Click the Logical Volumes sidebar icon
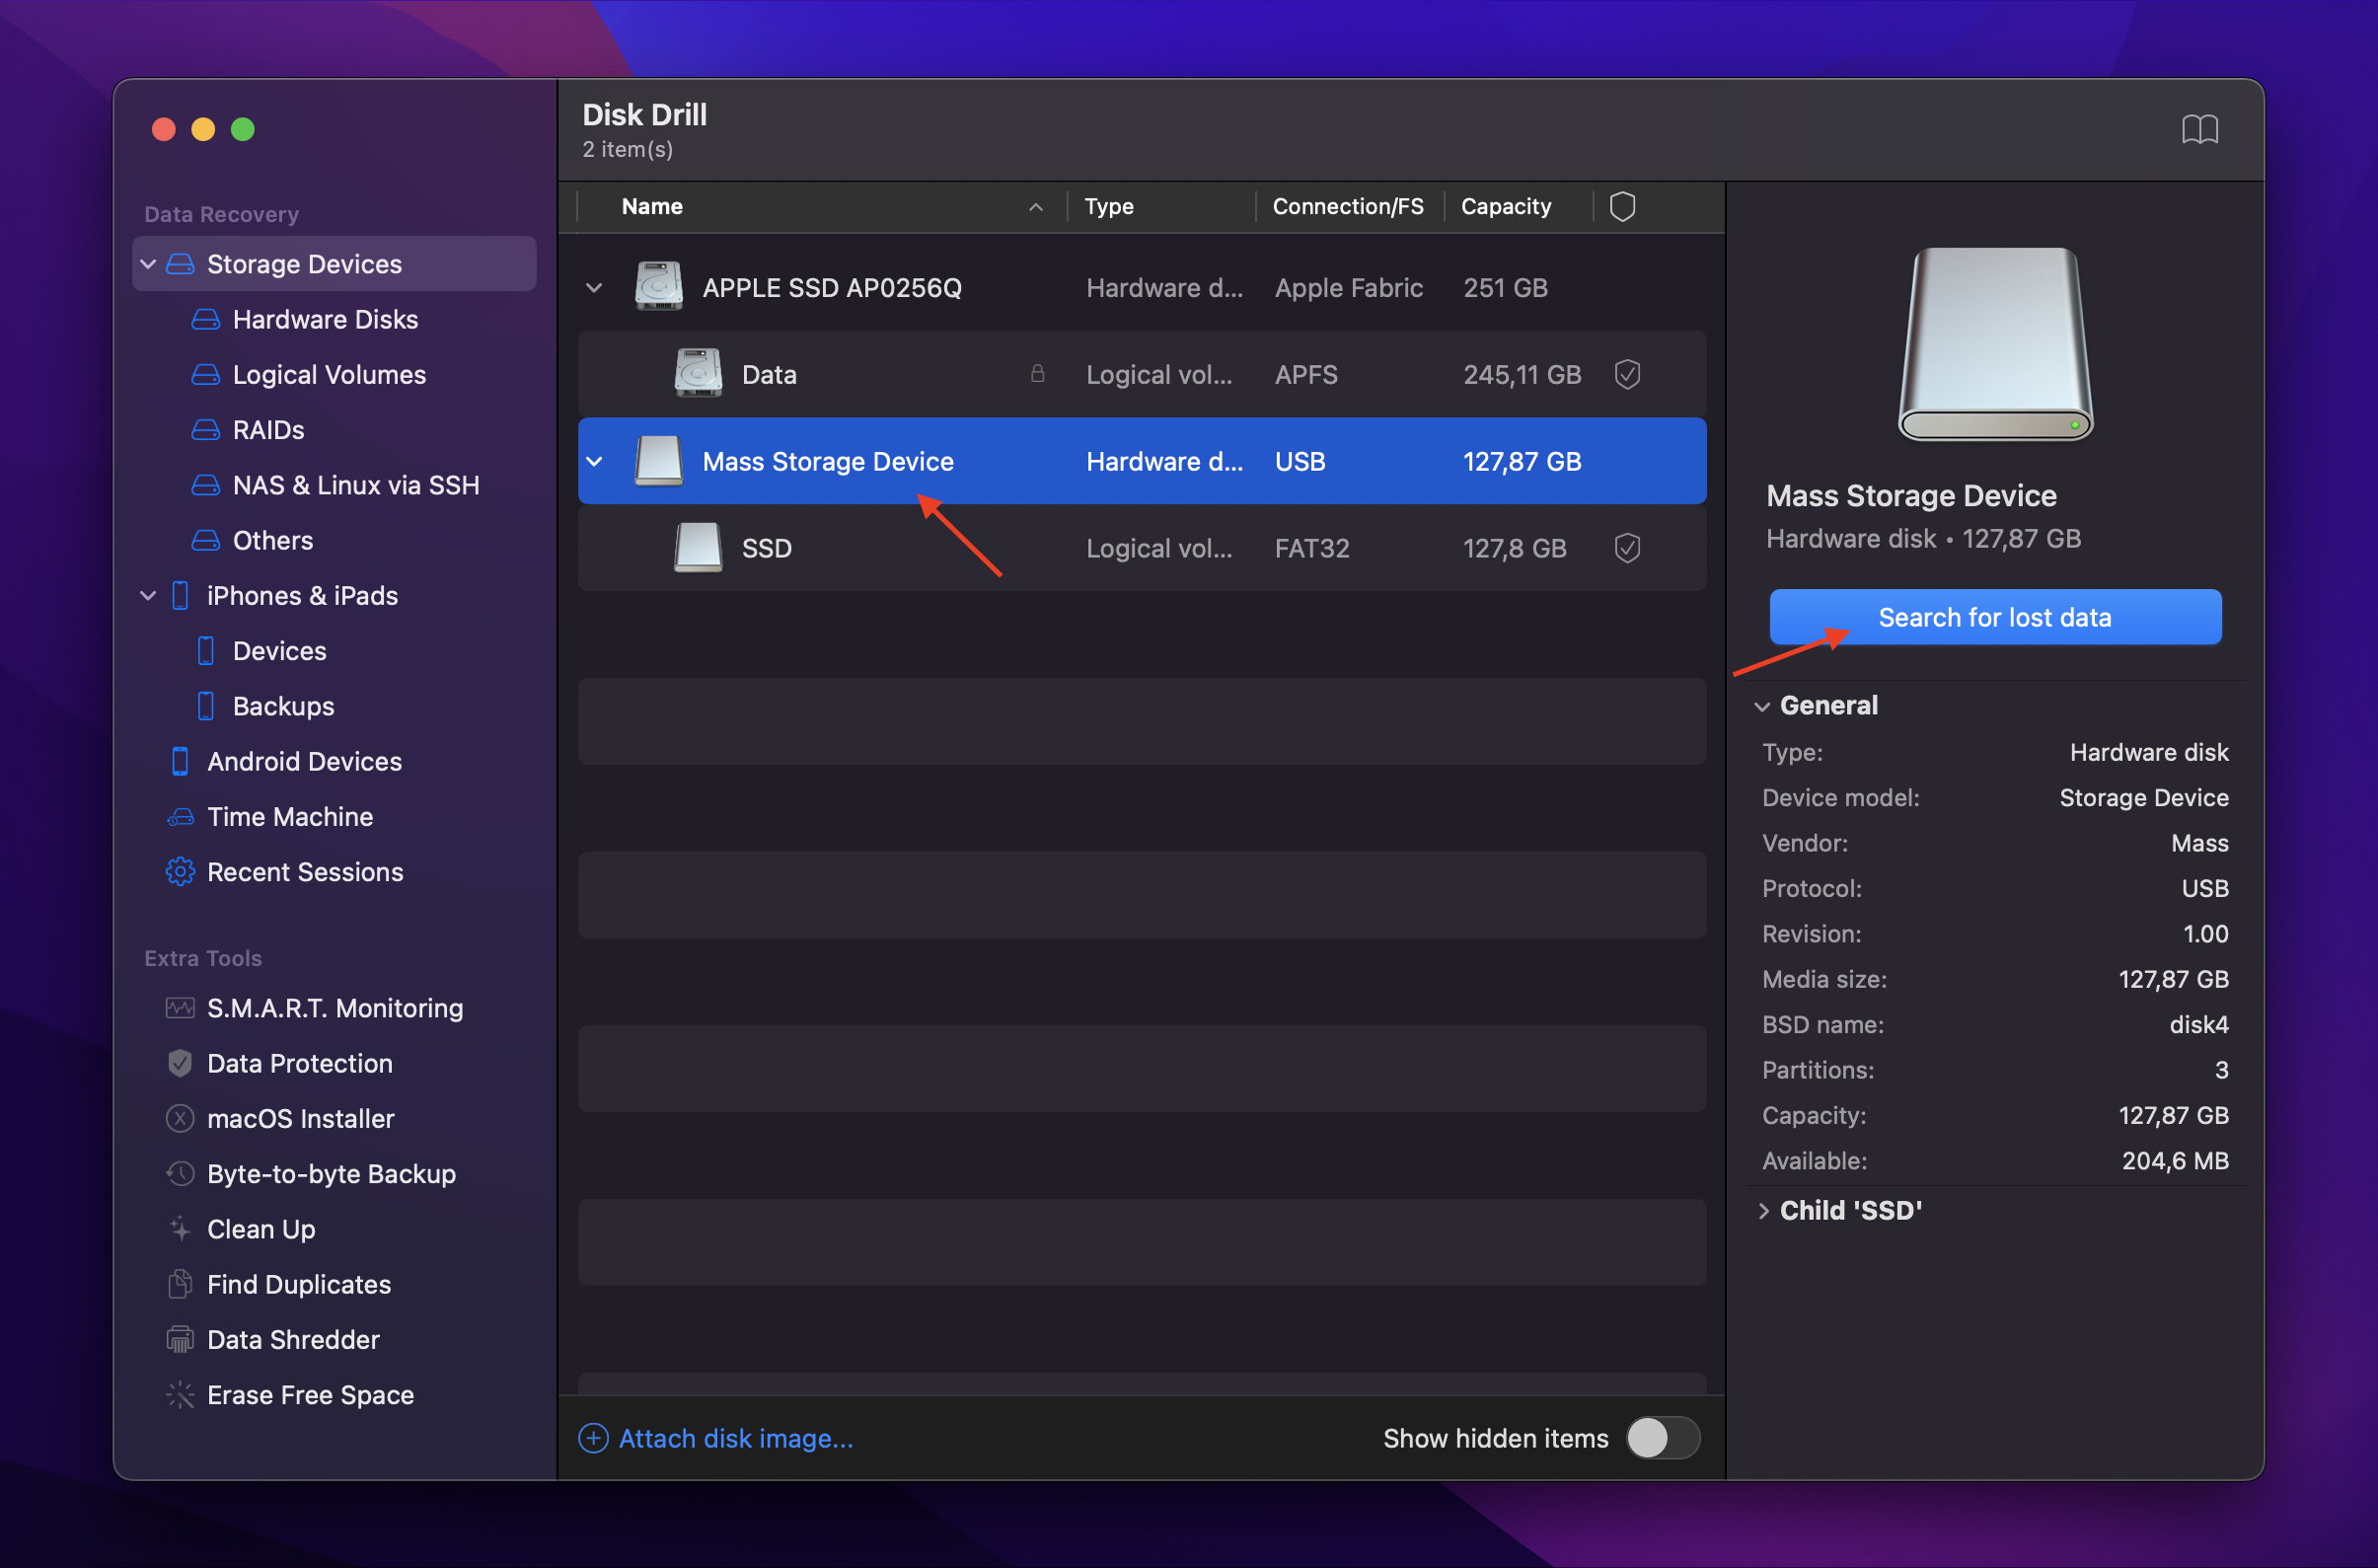Viewport: 2378px width, 1568px height. click(206, 374)
